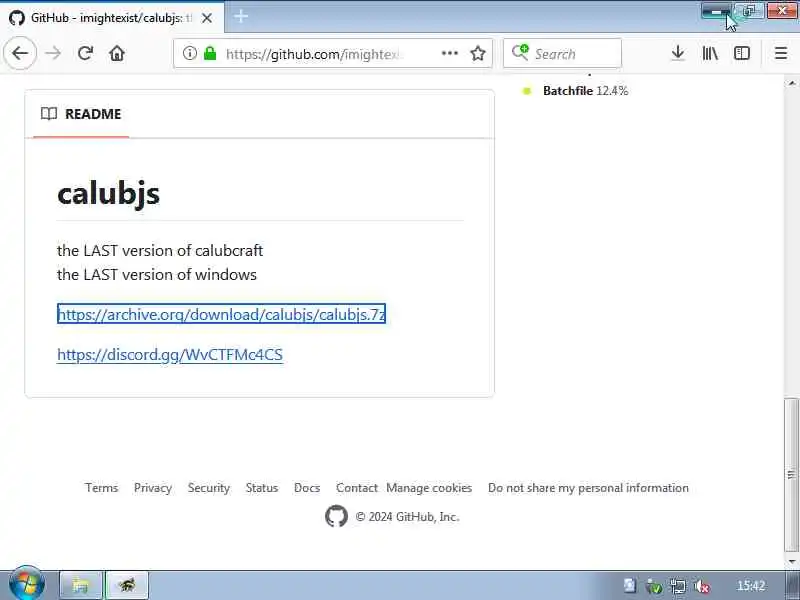
Task: Click the README book icon
Action: click(49, 113)
